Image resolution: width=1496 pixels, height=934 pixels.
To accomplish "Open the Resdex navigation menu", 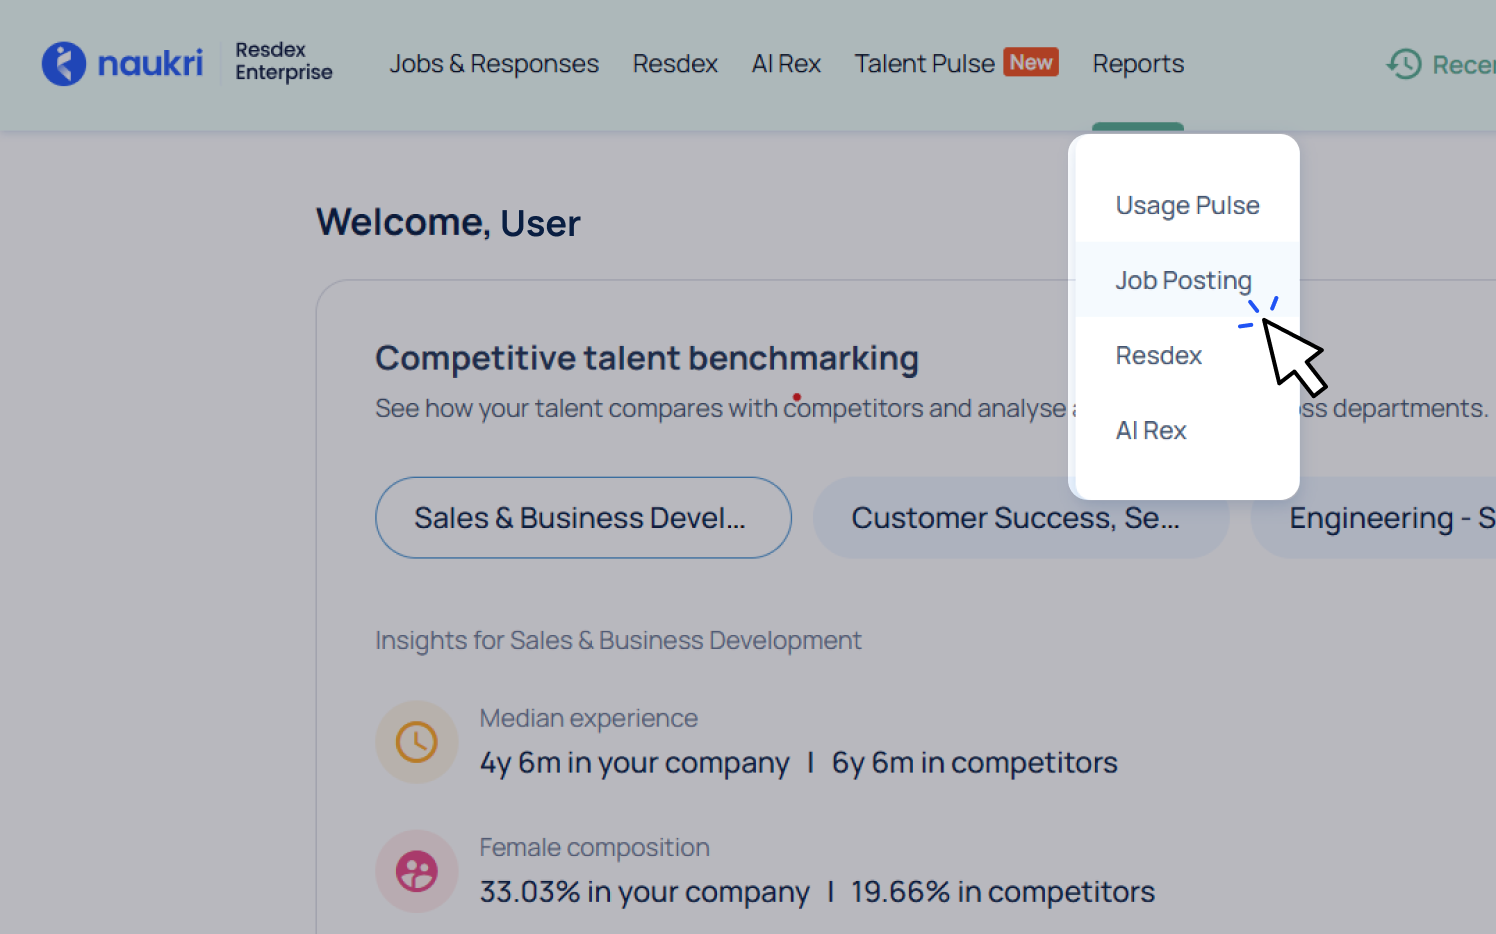I will point(675,64).
